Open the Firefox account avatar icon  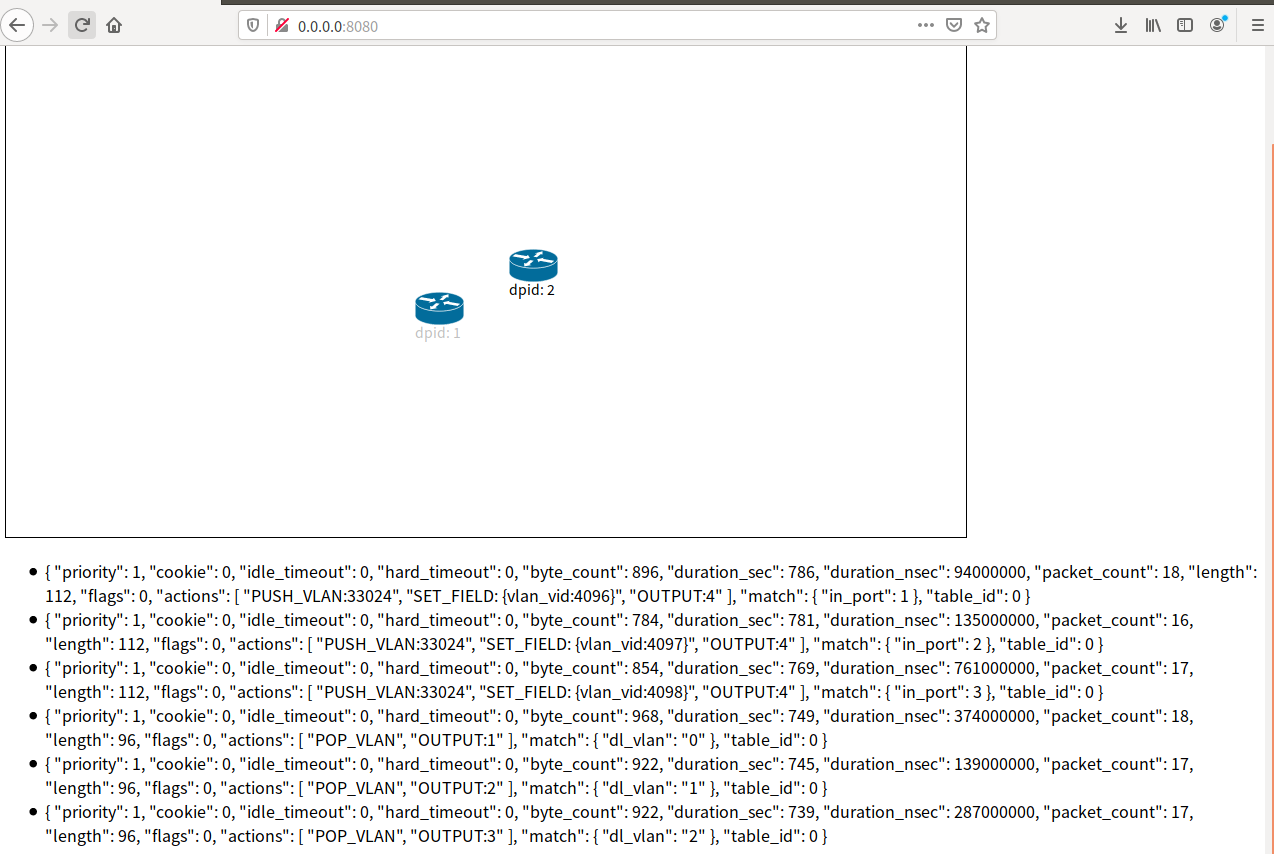[1217, 25]
